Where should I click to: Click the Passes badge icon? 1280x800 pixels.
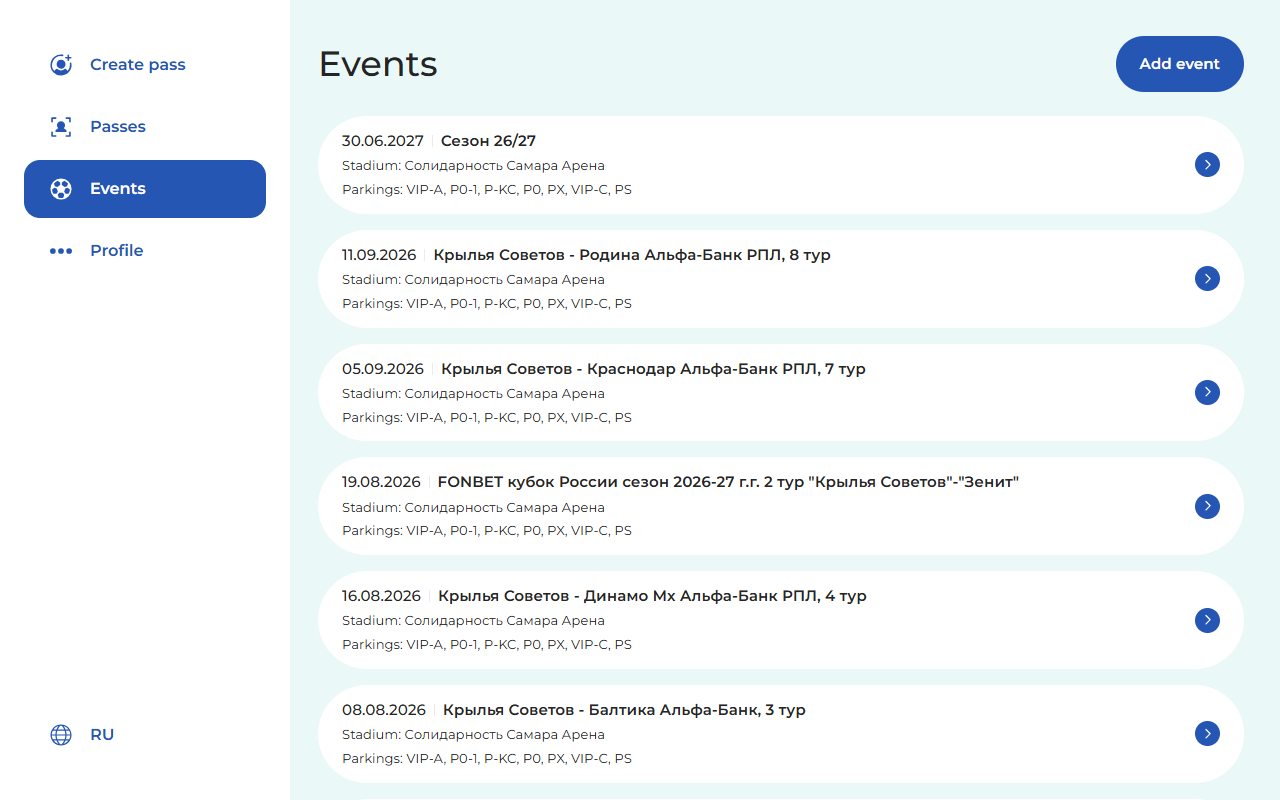tap(61, 127)
